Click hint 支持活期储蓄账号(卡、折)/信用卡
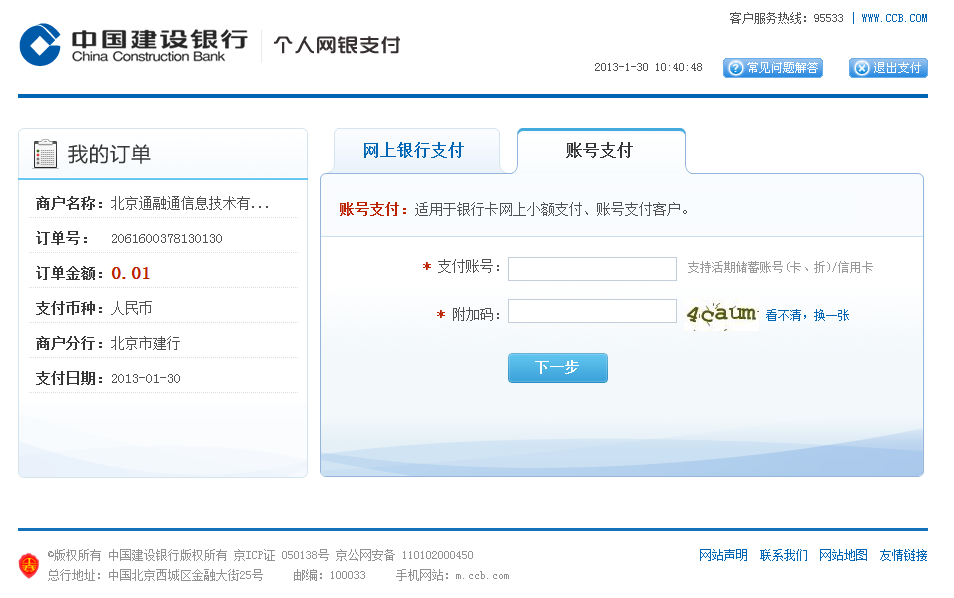 [x=780, y=267]
